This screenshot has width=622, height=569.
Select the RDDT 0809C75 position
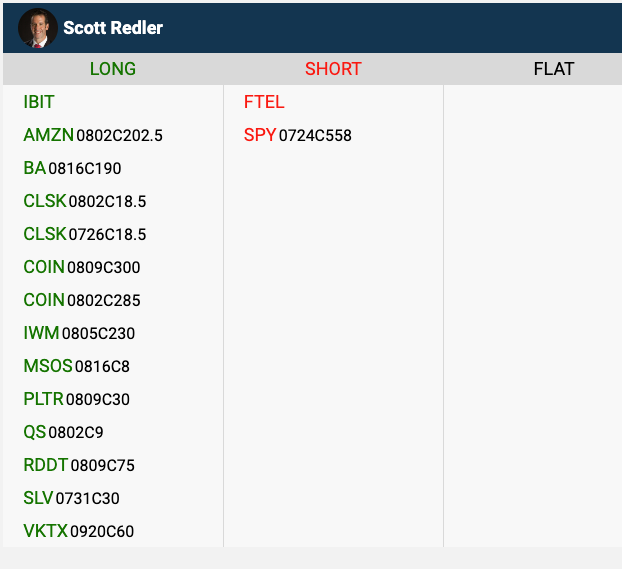(78, 465)
